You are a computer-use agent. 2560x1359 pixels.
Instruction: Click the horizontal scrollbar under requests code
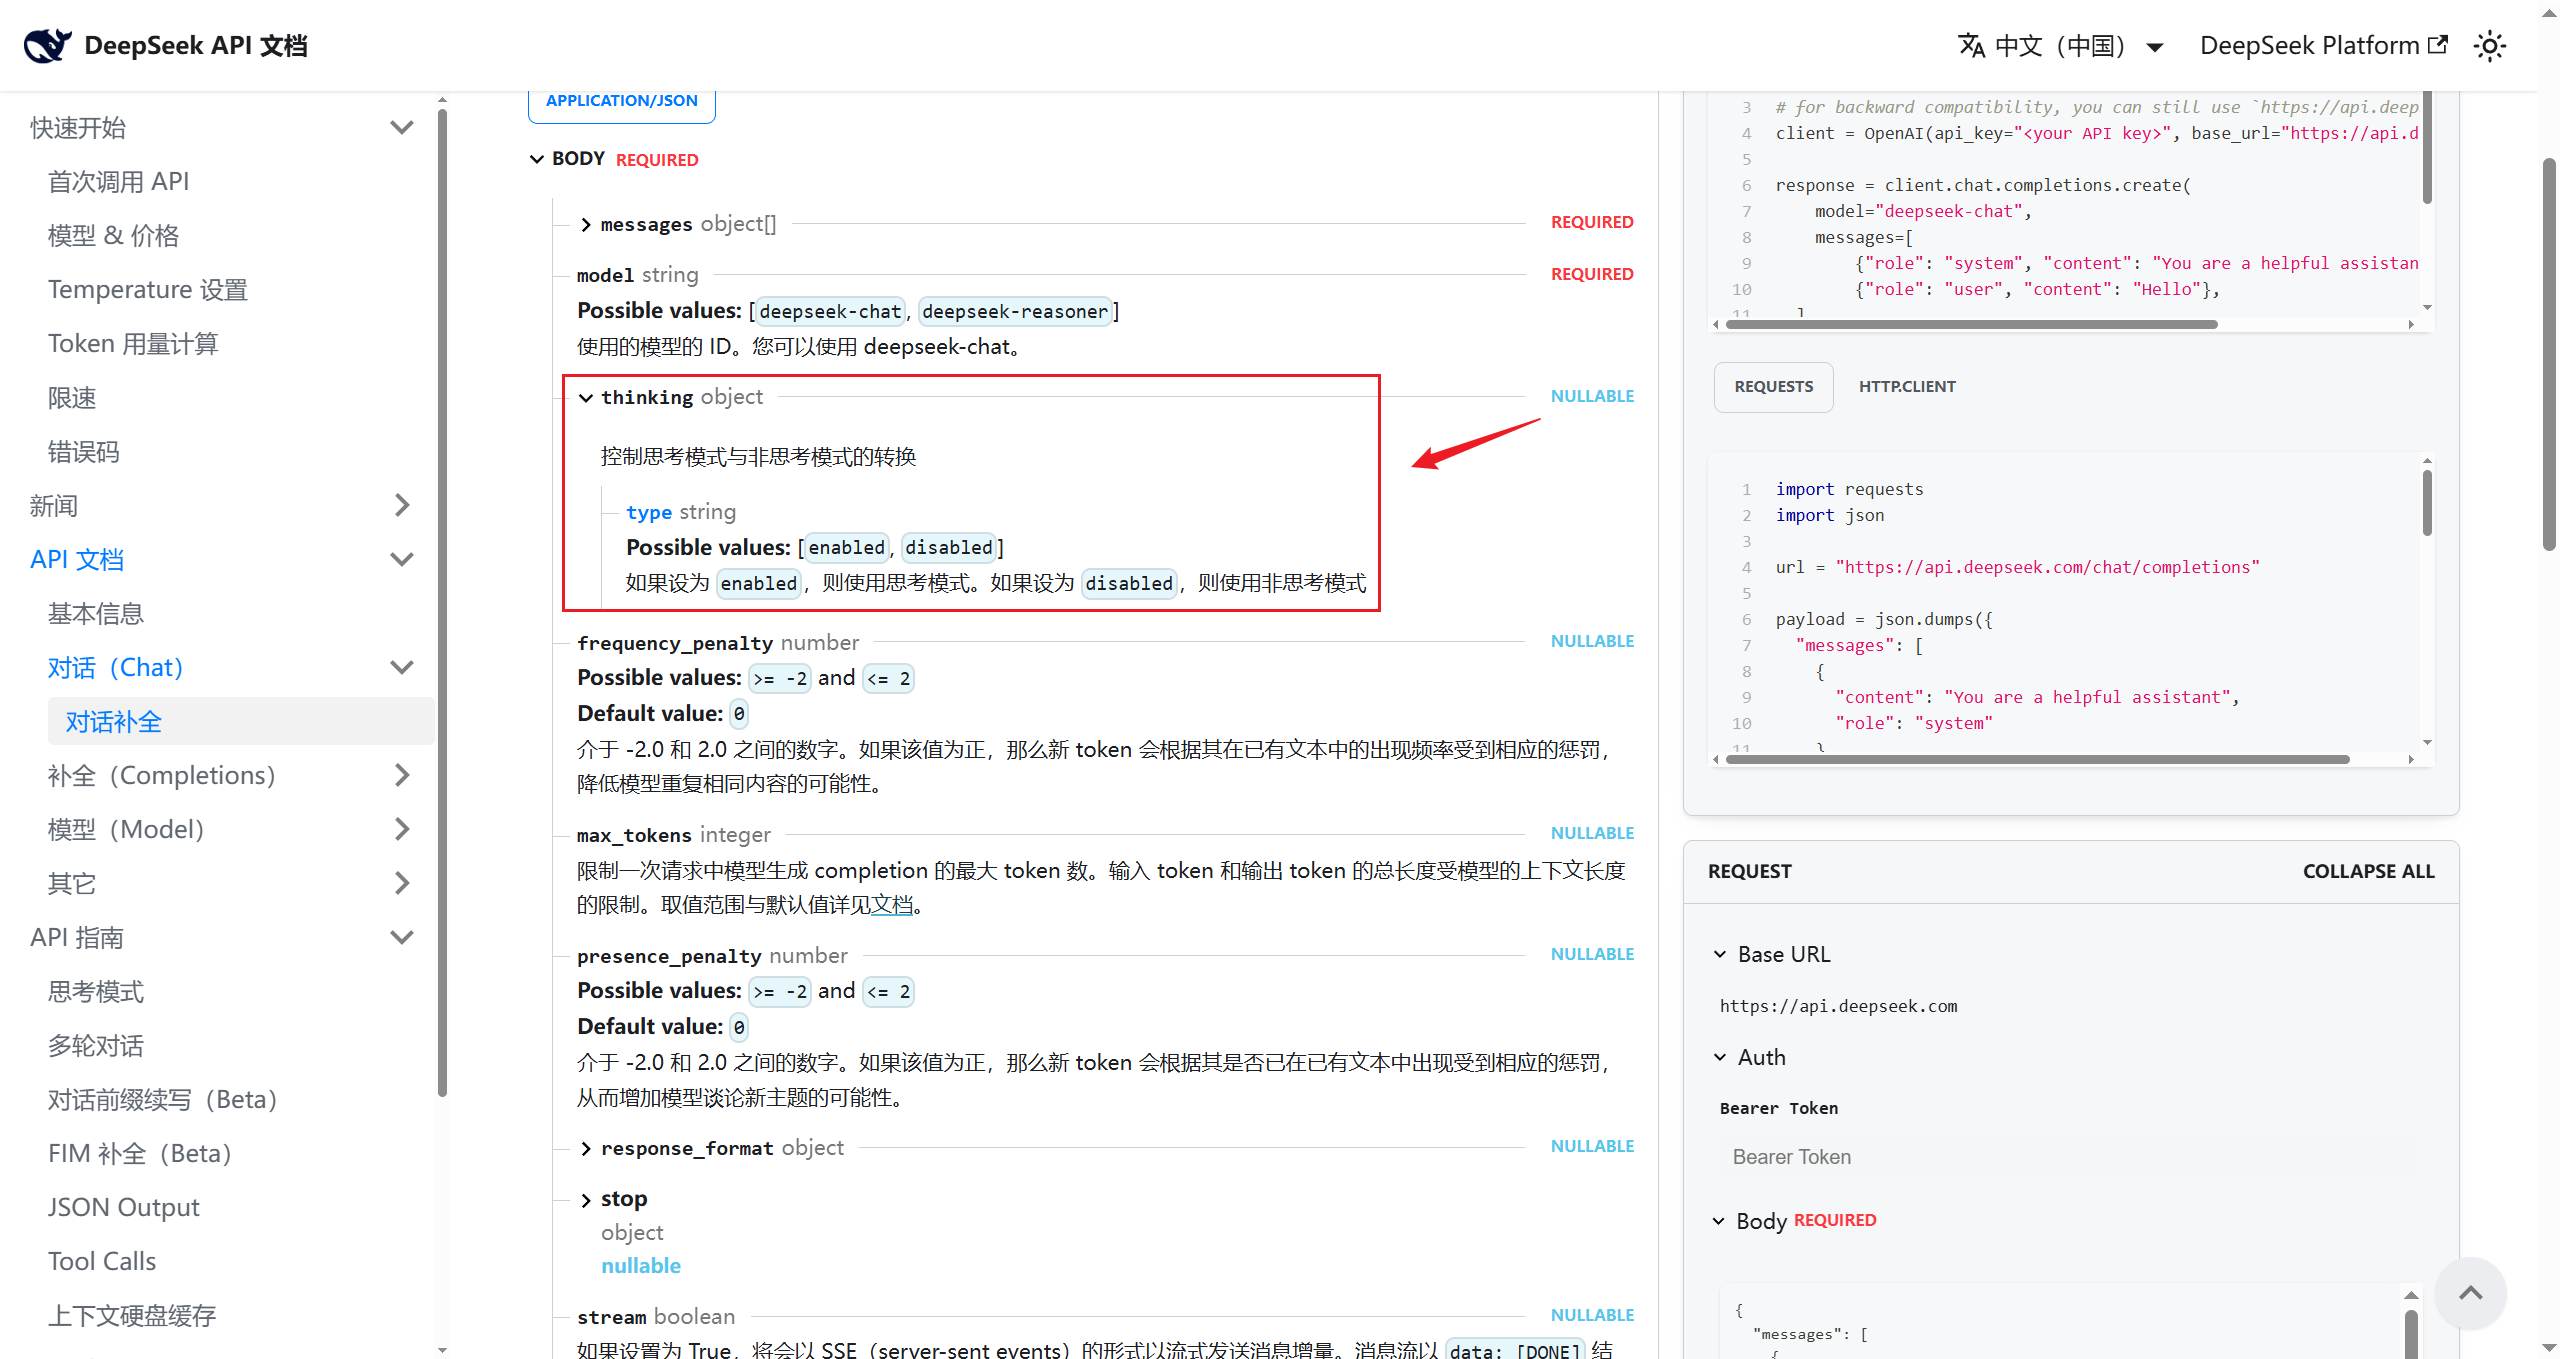click(2037, 759)
